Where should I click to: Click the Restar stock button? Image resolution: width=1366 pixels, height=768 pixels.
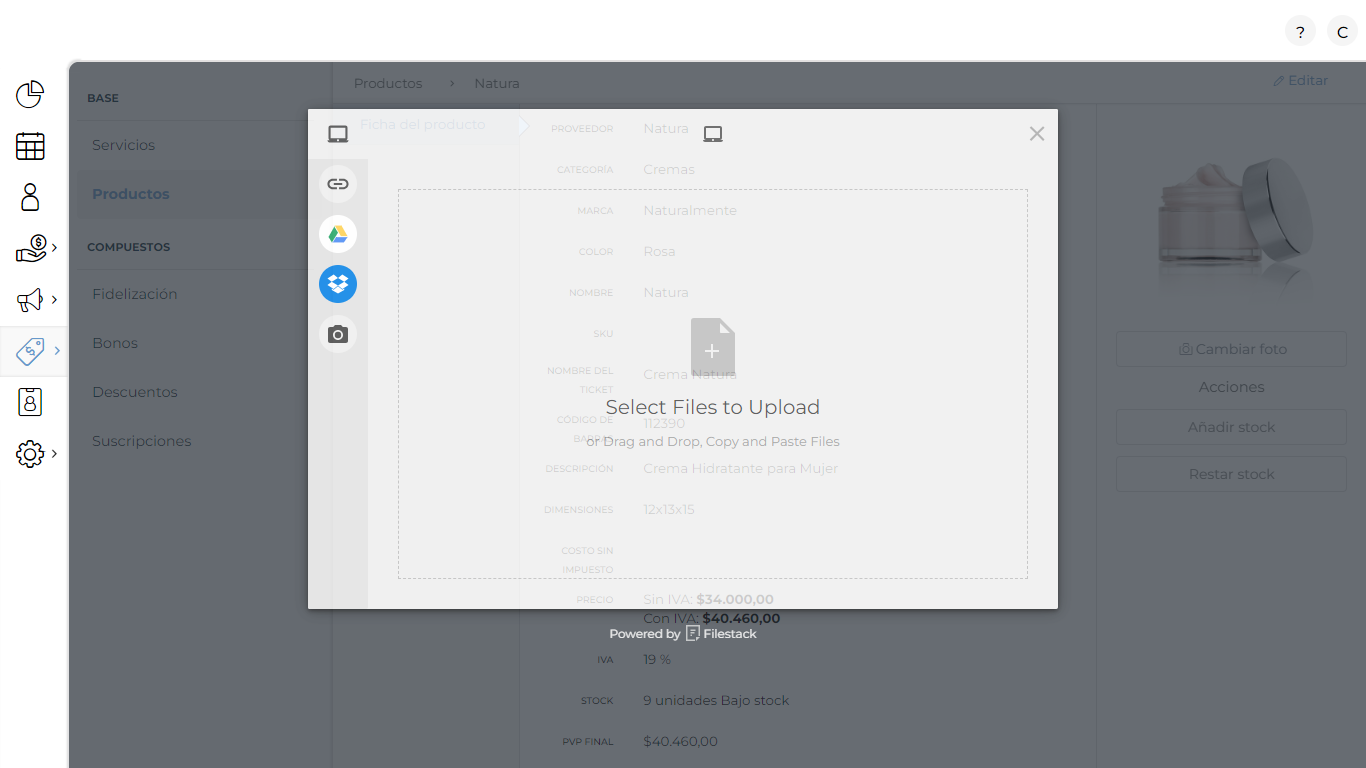point(1232,474)
